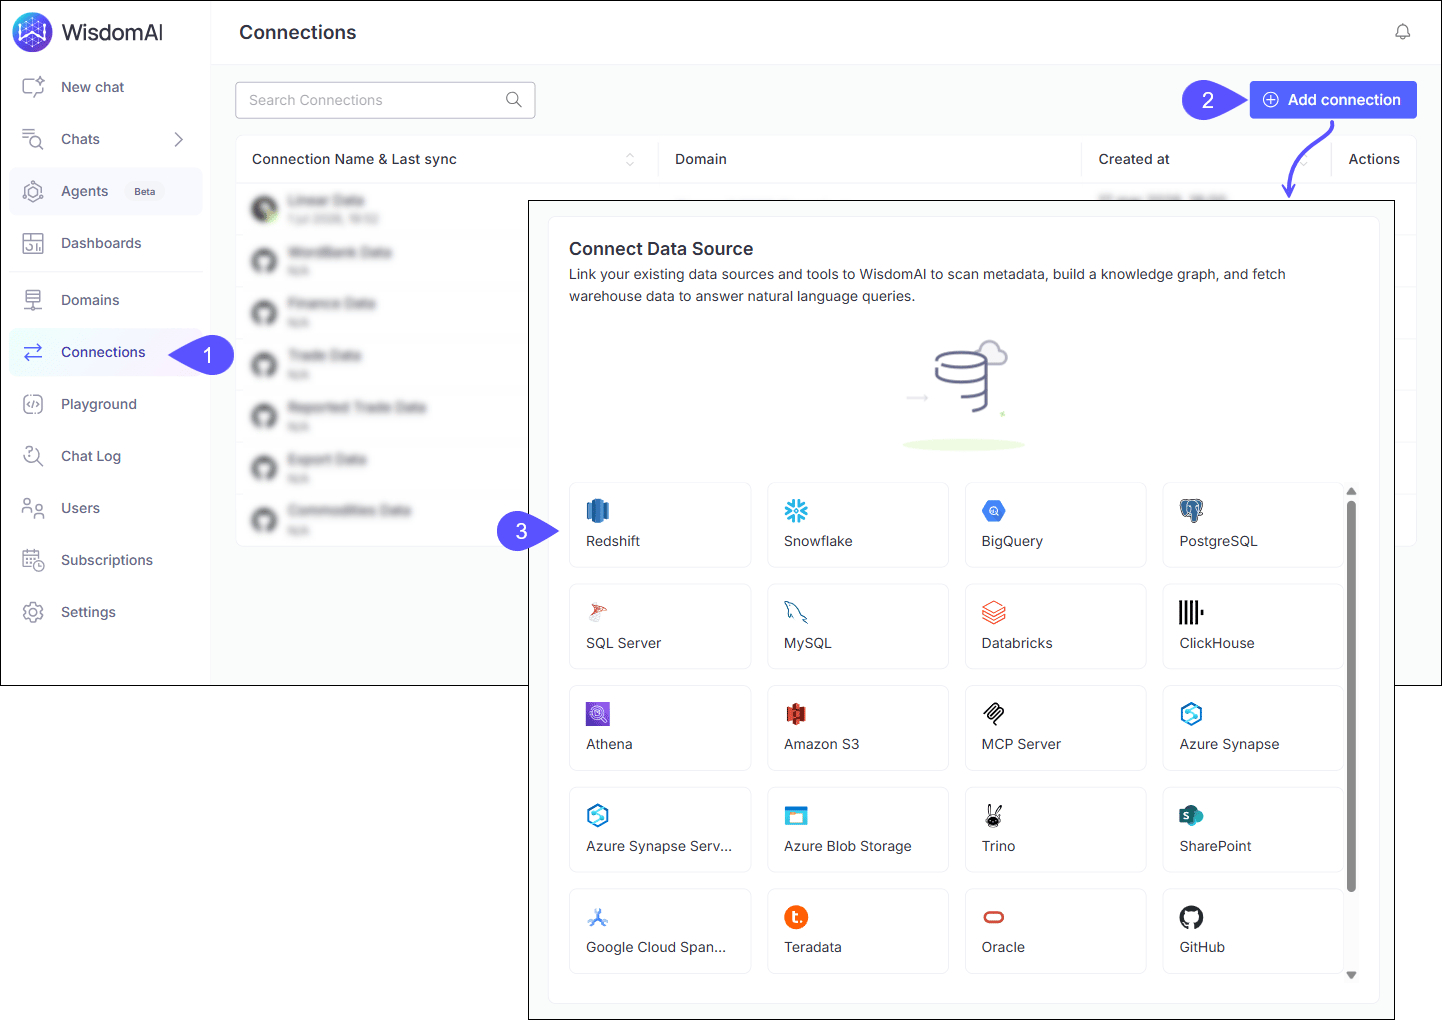Click the Connect Data Source heading
The image size is (1442, 1020).
661,249
